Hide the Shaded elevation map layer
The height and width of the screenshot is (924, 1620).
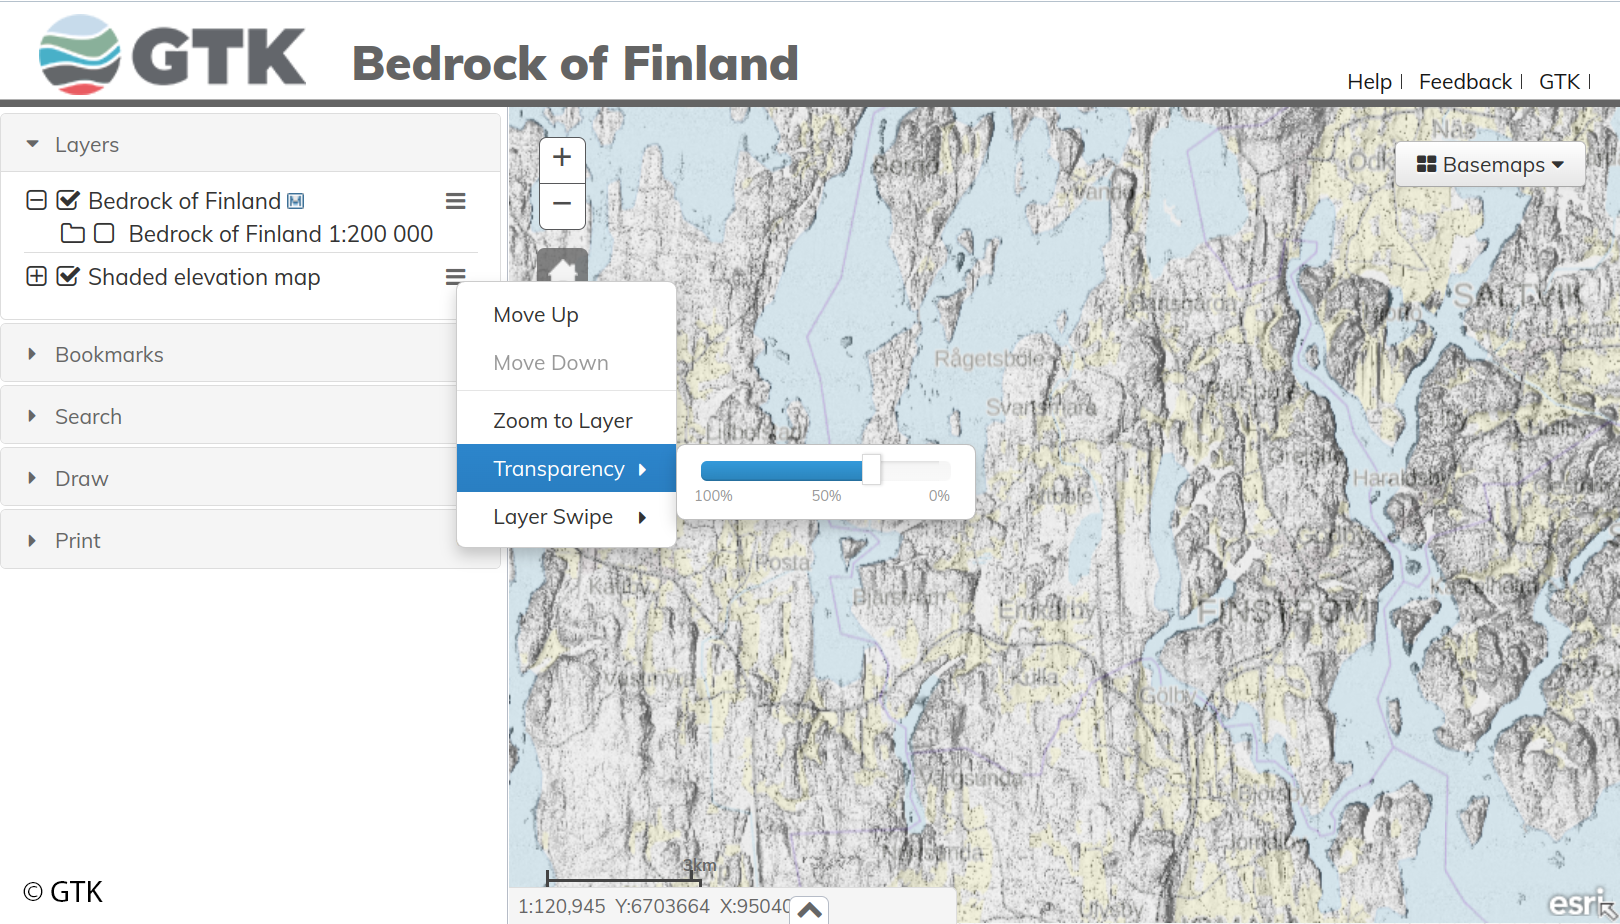68,277
